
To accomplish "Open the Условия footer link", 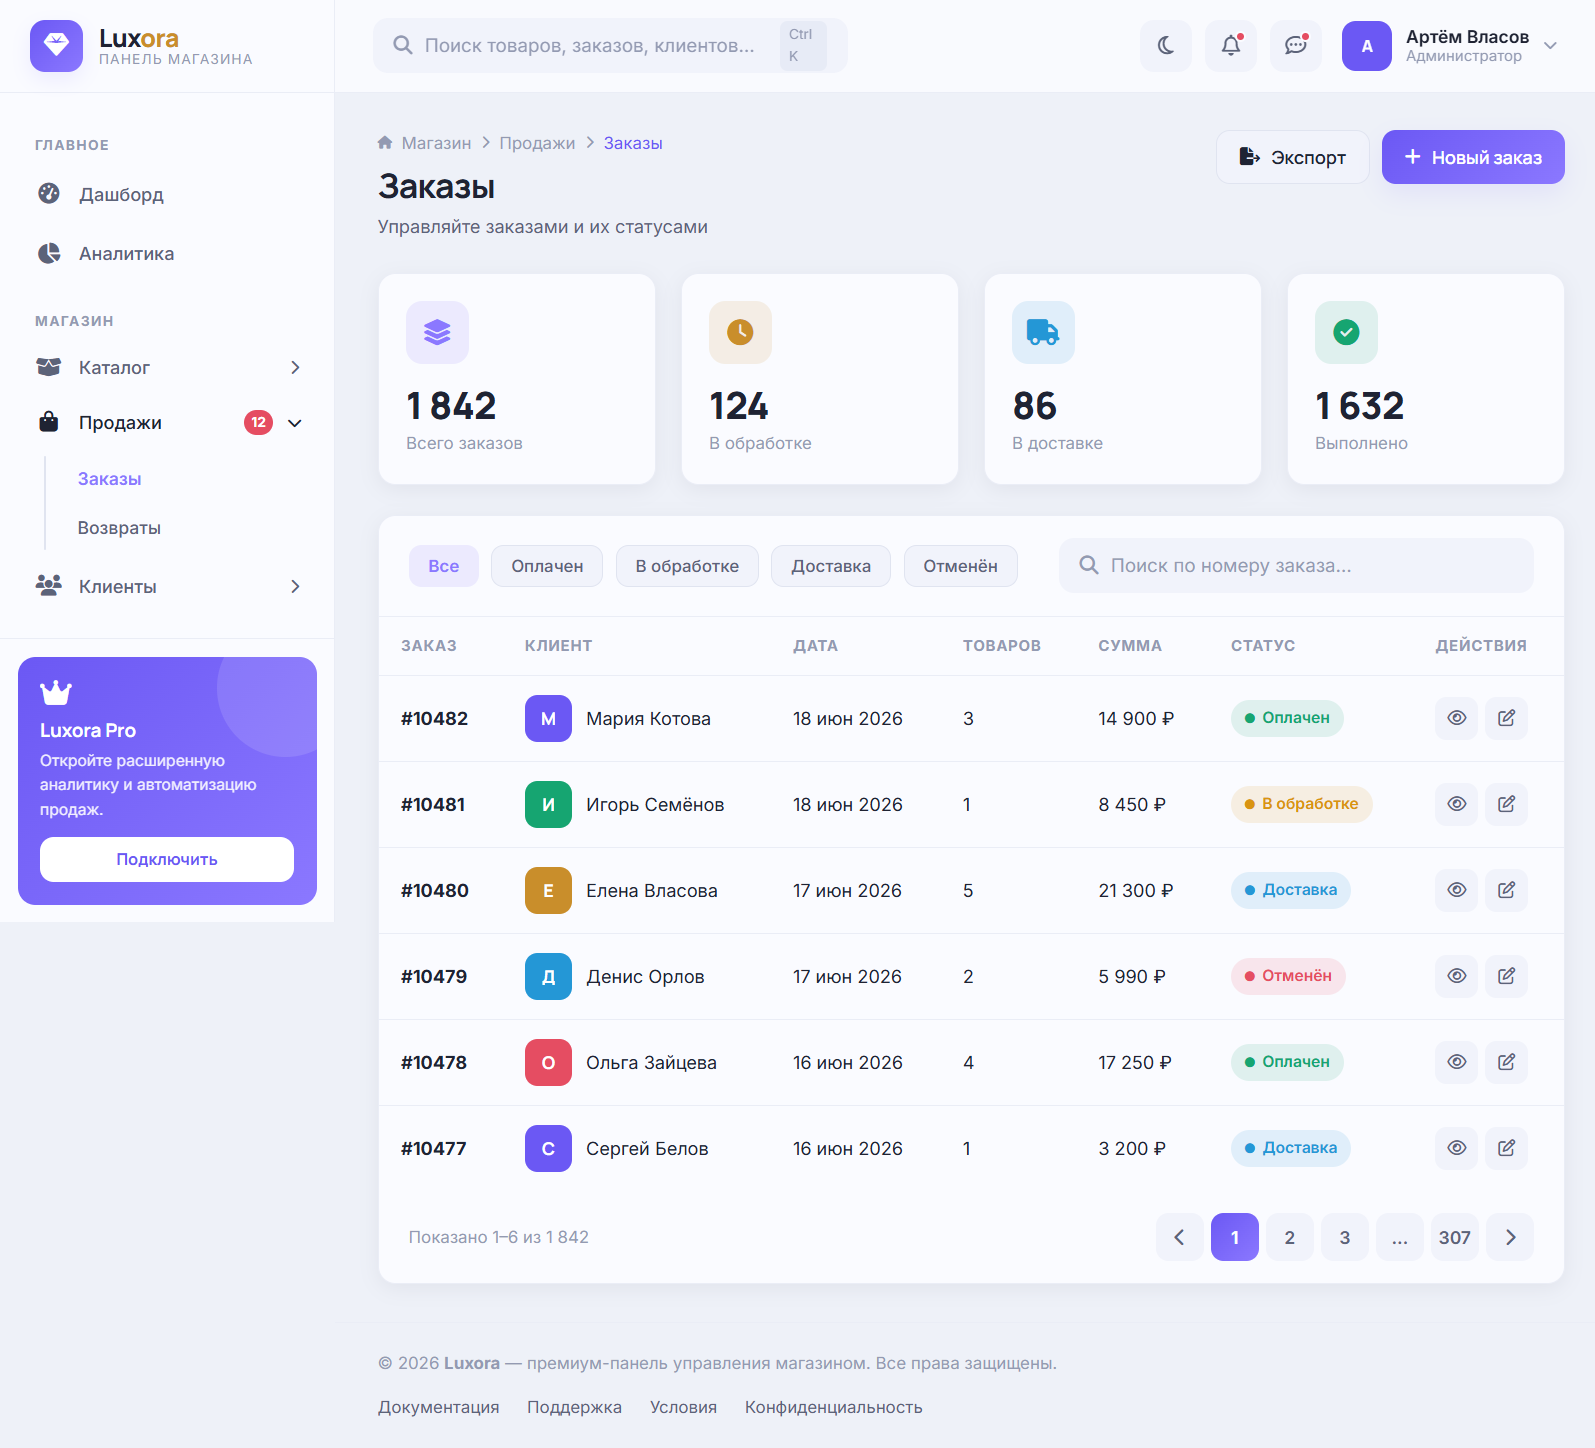I will coord(683,1407).
